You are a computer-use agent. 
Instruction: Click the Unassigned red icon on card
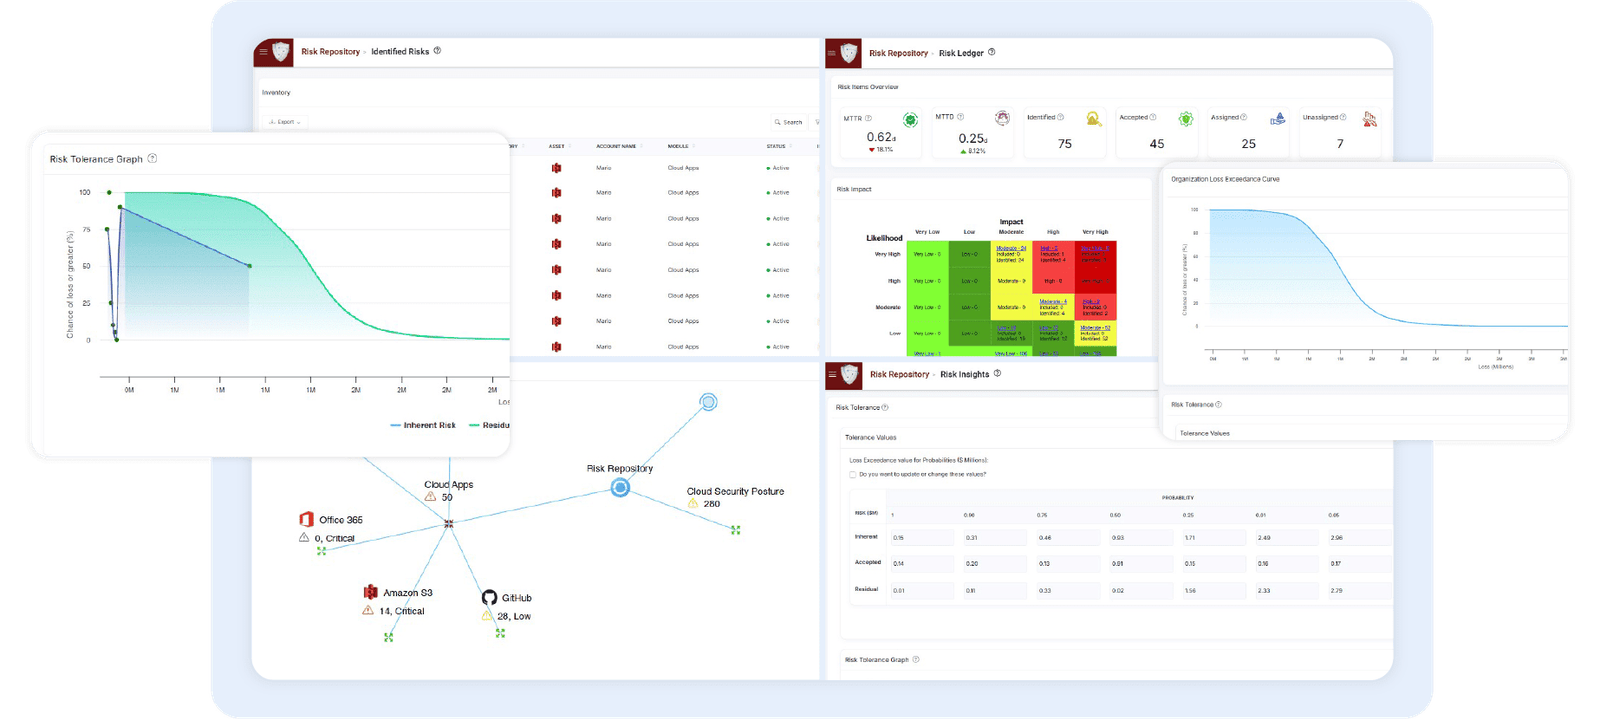click(1369, 119)
